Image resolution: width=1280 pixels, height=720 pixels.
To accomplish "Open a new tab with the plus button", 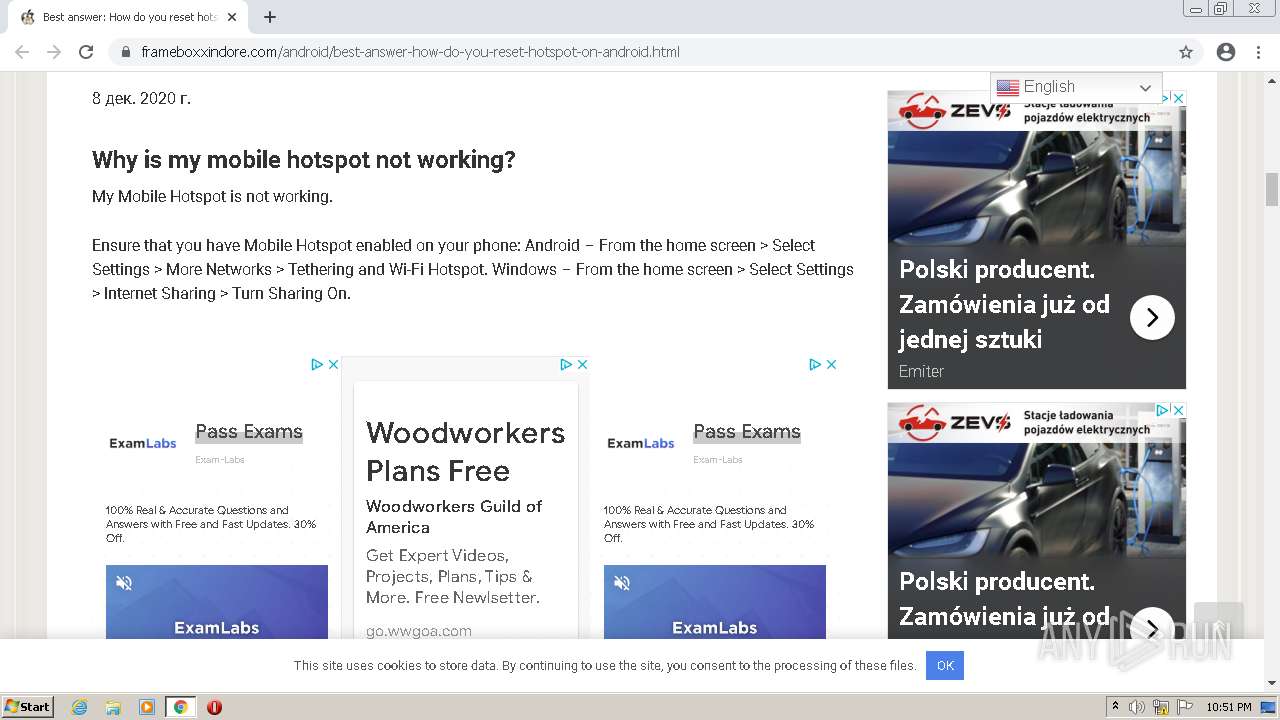I will click(270, 17).
